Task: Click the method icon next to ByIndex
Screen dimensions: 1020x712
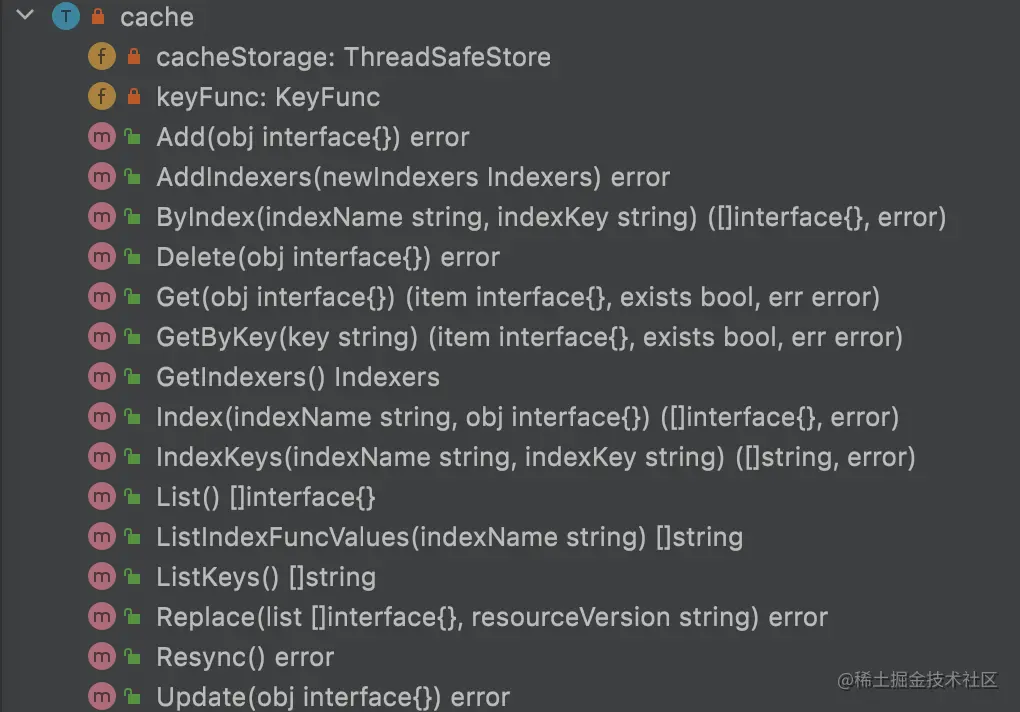Action: pyautogui.click(x=102, y=217)
